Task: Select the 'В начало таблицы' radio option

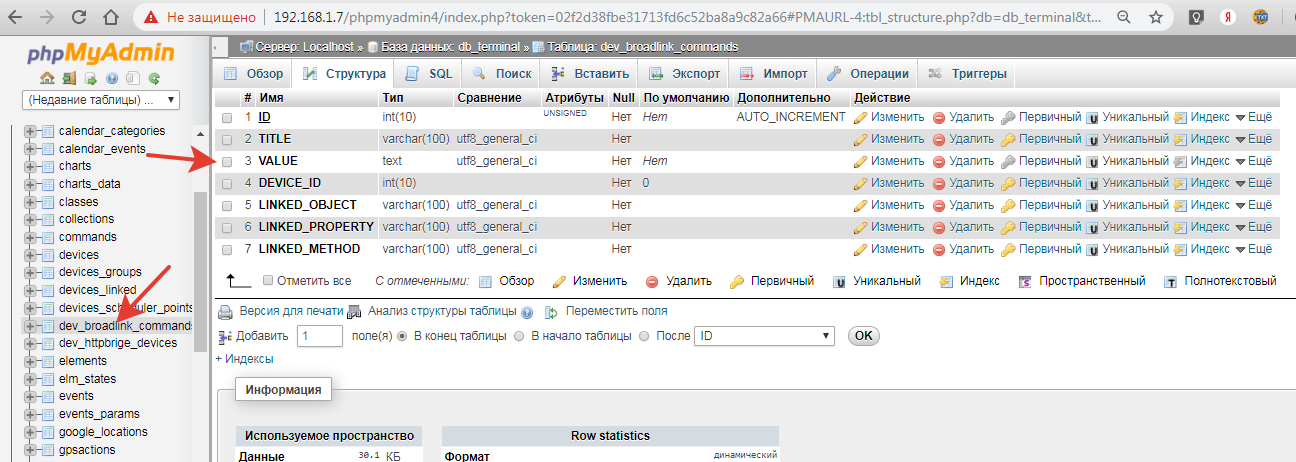Action: 519,336
